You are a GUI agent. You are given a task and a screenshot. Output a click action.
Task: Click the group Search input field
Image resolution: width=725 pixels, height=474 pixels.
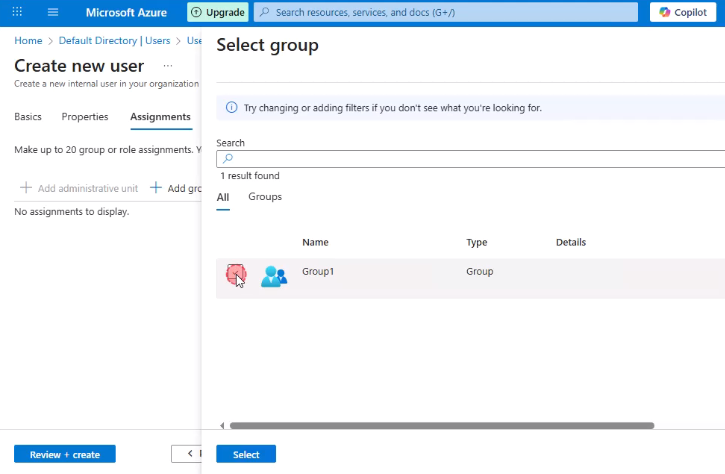pyautogui.click(x=470, y=159)
